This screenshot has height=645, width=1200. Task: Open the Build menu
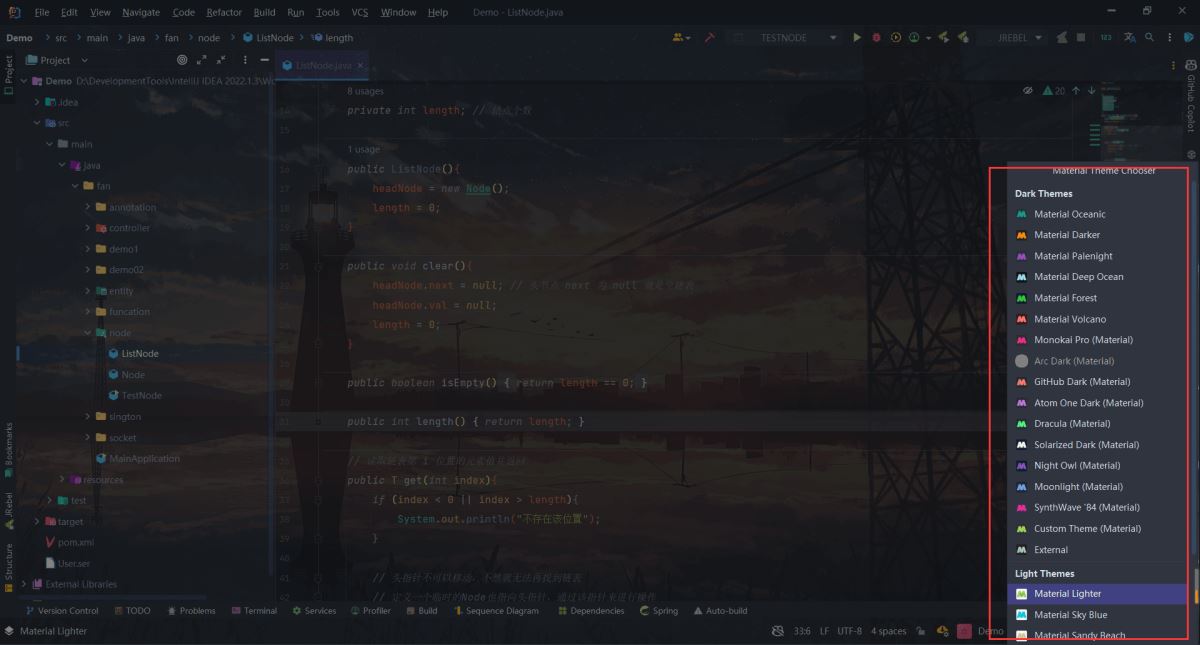(x=264, y=12)
